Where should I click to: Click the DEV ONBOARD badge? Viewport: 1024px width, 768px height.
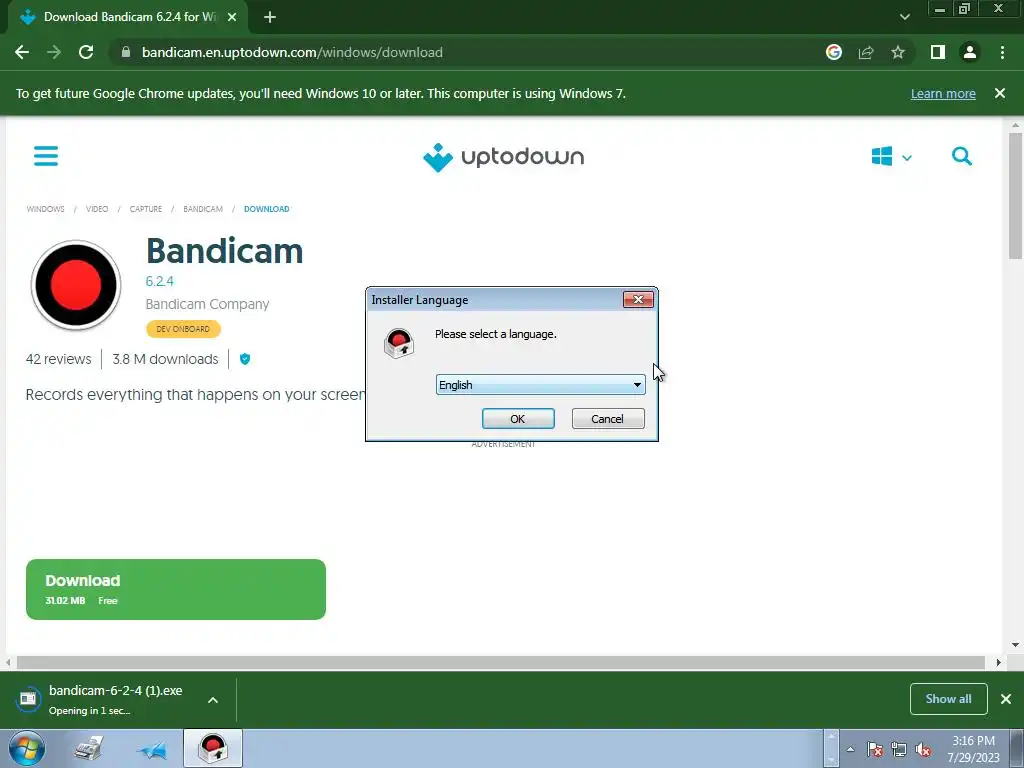[x=184, y=329]
